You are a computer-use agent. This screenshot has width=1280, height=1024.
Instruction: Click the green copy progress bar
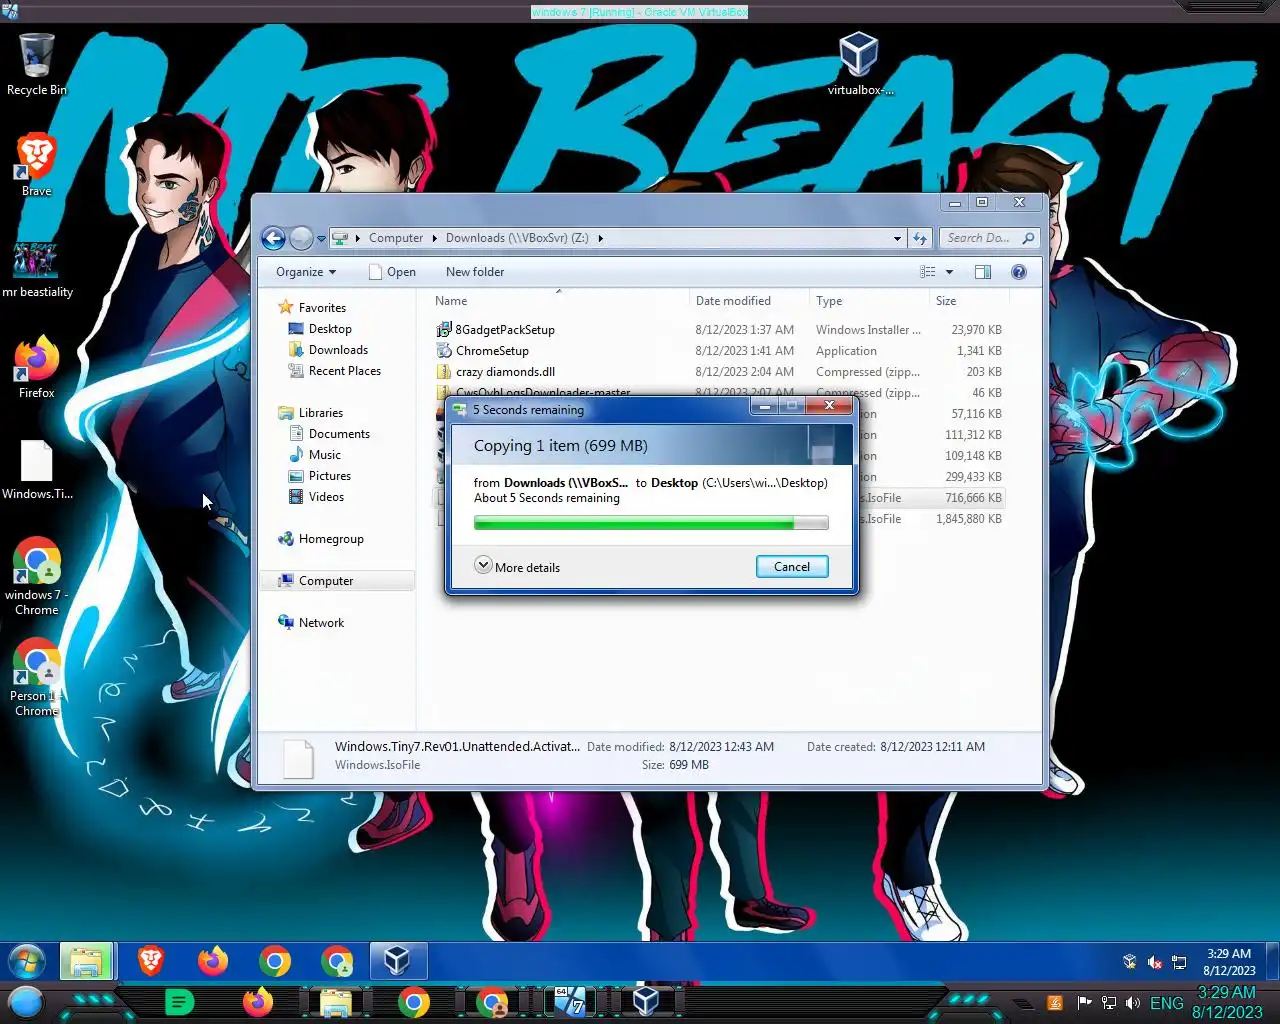[651, 523]
